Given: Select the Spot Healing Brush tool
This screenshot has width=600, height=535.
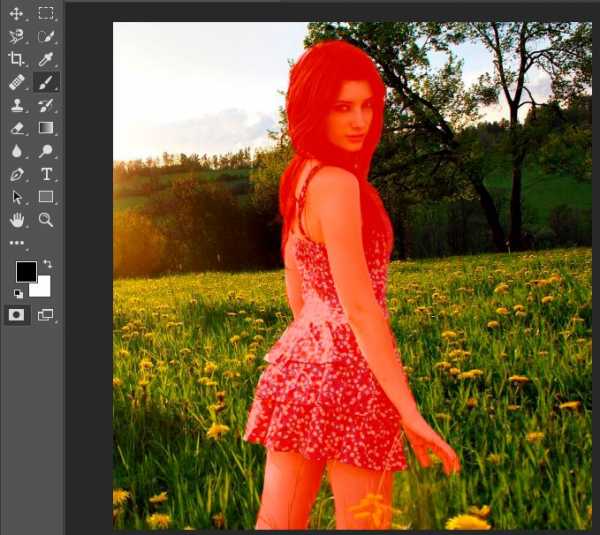Looking at the screenshot, I should tap(16, 82).
